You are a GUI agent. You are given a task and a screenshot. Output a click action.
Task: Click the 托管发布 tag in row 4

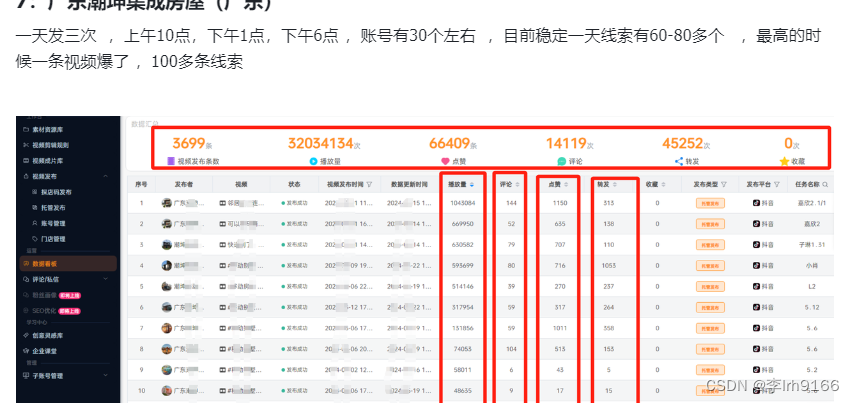tap(710, 266)
